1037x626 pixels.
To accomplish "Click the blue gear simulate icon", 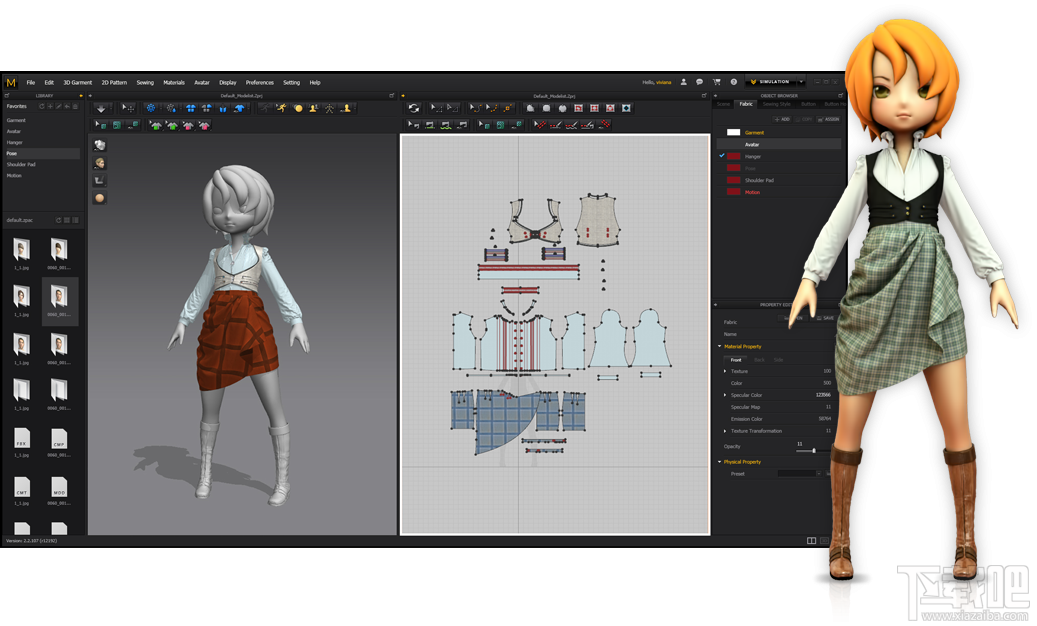I will tap(151, 108).
